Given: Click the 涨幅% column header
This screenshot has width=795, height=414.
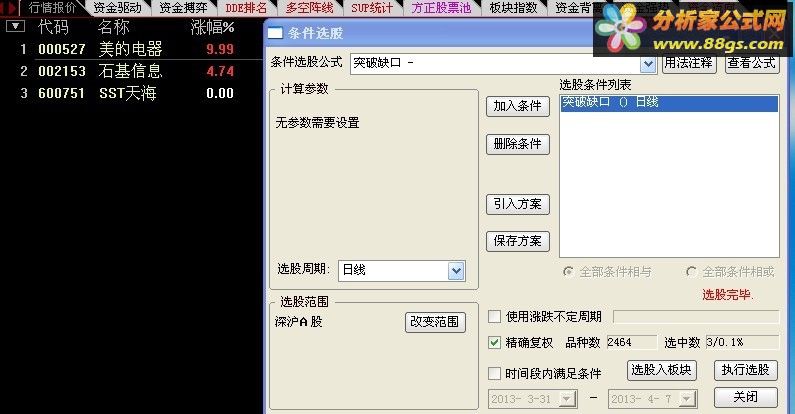Looking at the screenshot, I should [x=212, y=27].
